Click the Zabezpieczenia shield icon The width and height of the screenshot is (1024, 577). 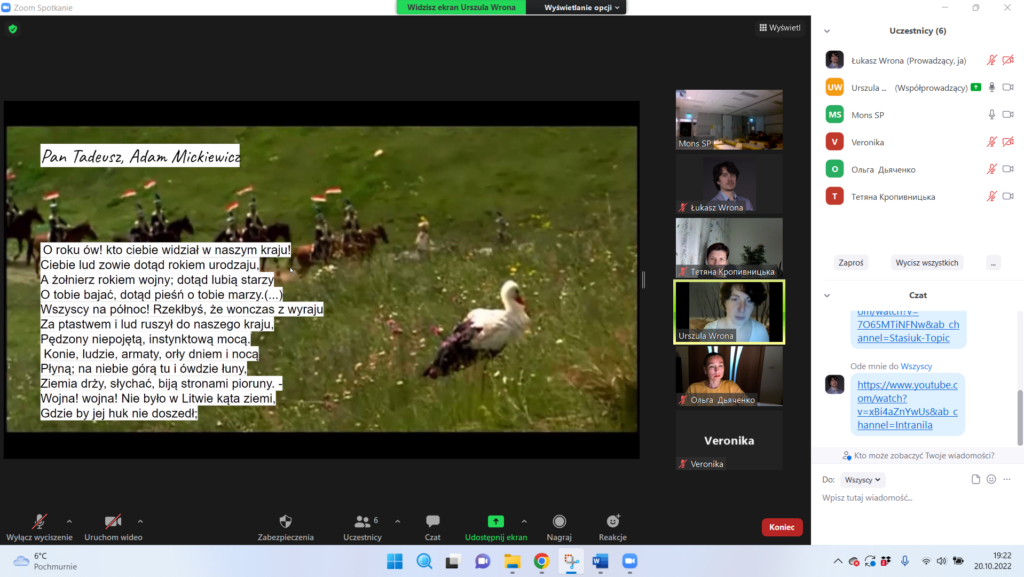(x=285, y=521)
